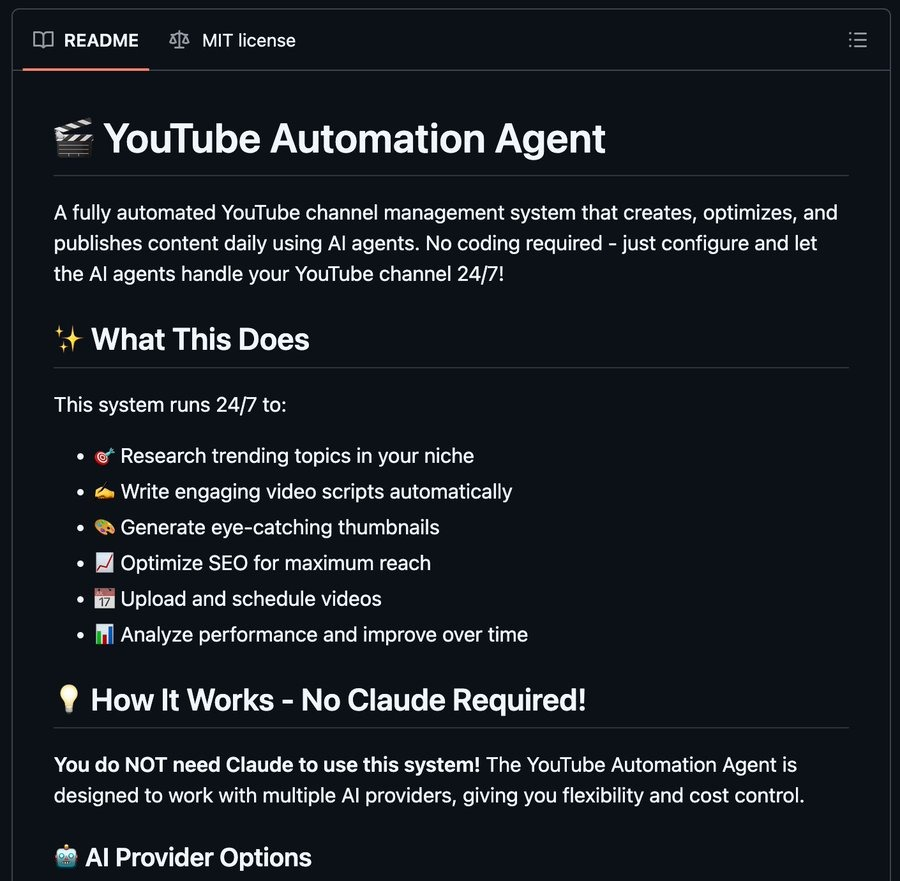Click the 'A fully automated YouTube channel' paragraph
This screenshot has height=881, width=900.
(x=445, y=243)
